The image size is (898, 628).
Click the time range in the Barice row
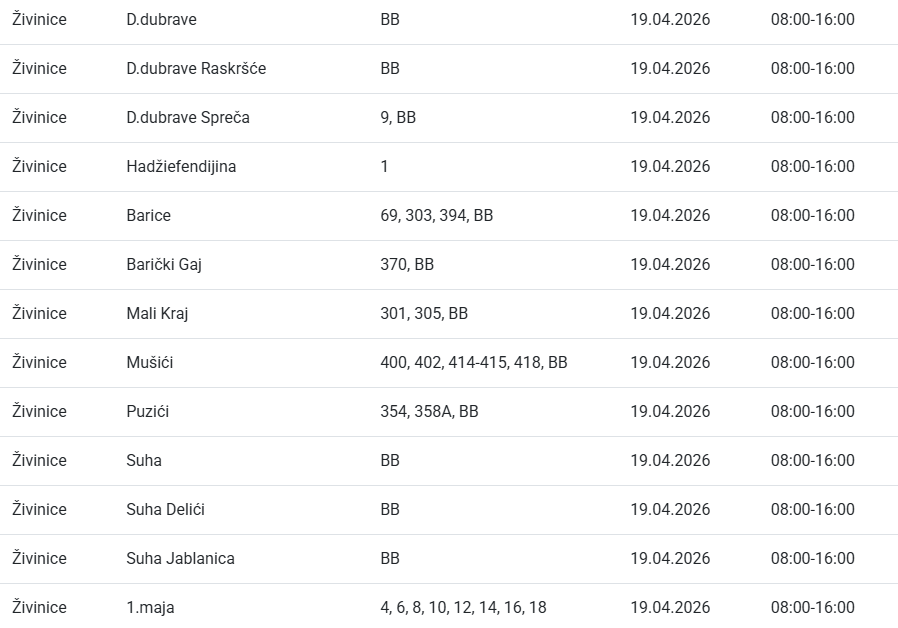(x=812, y=216)
